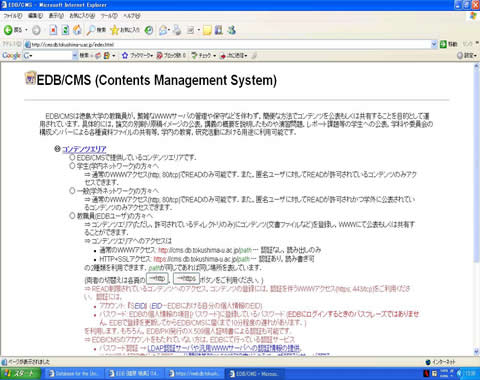Click the インターネット zone status bar entry
480x380 pixels.
coord(441,362)
